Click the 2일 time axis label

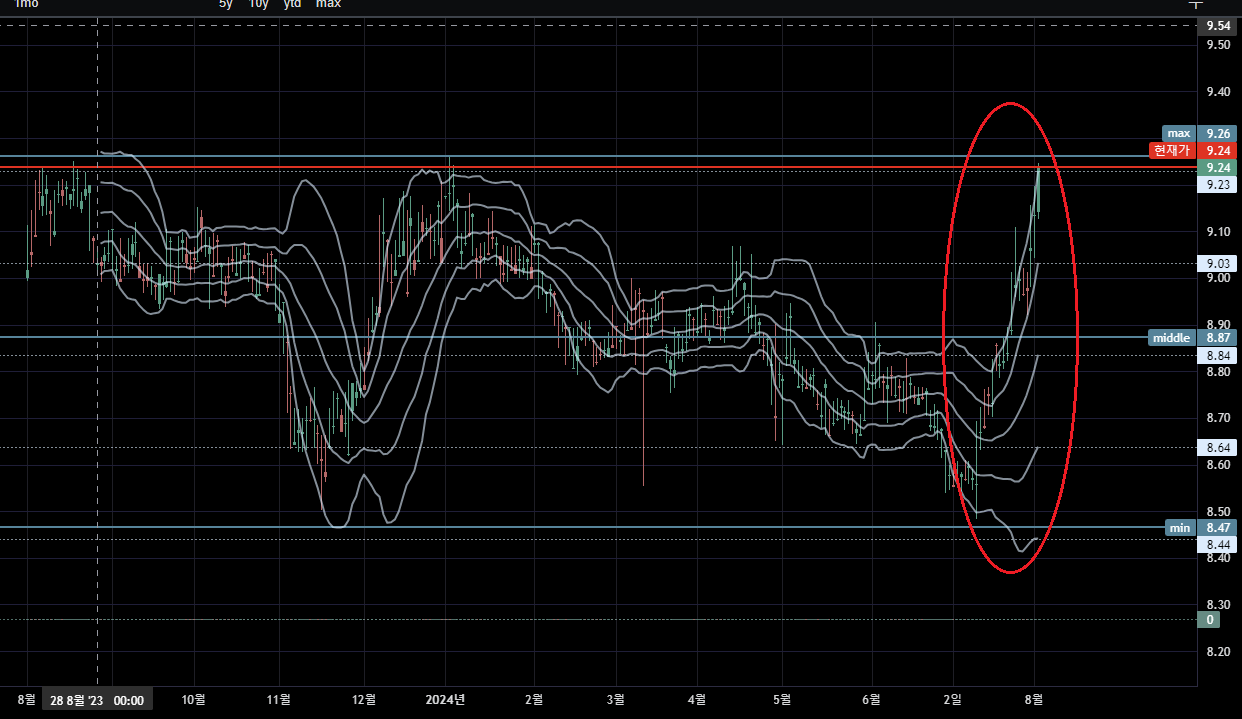[x=952, y=700]
